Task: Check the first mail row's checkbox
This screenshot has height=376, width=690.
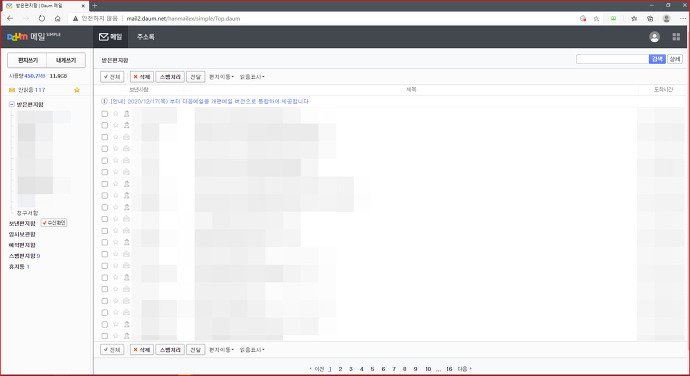Action: coord(105,114)
